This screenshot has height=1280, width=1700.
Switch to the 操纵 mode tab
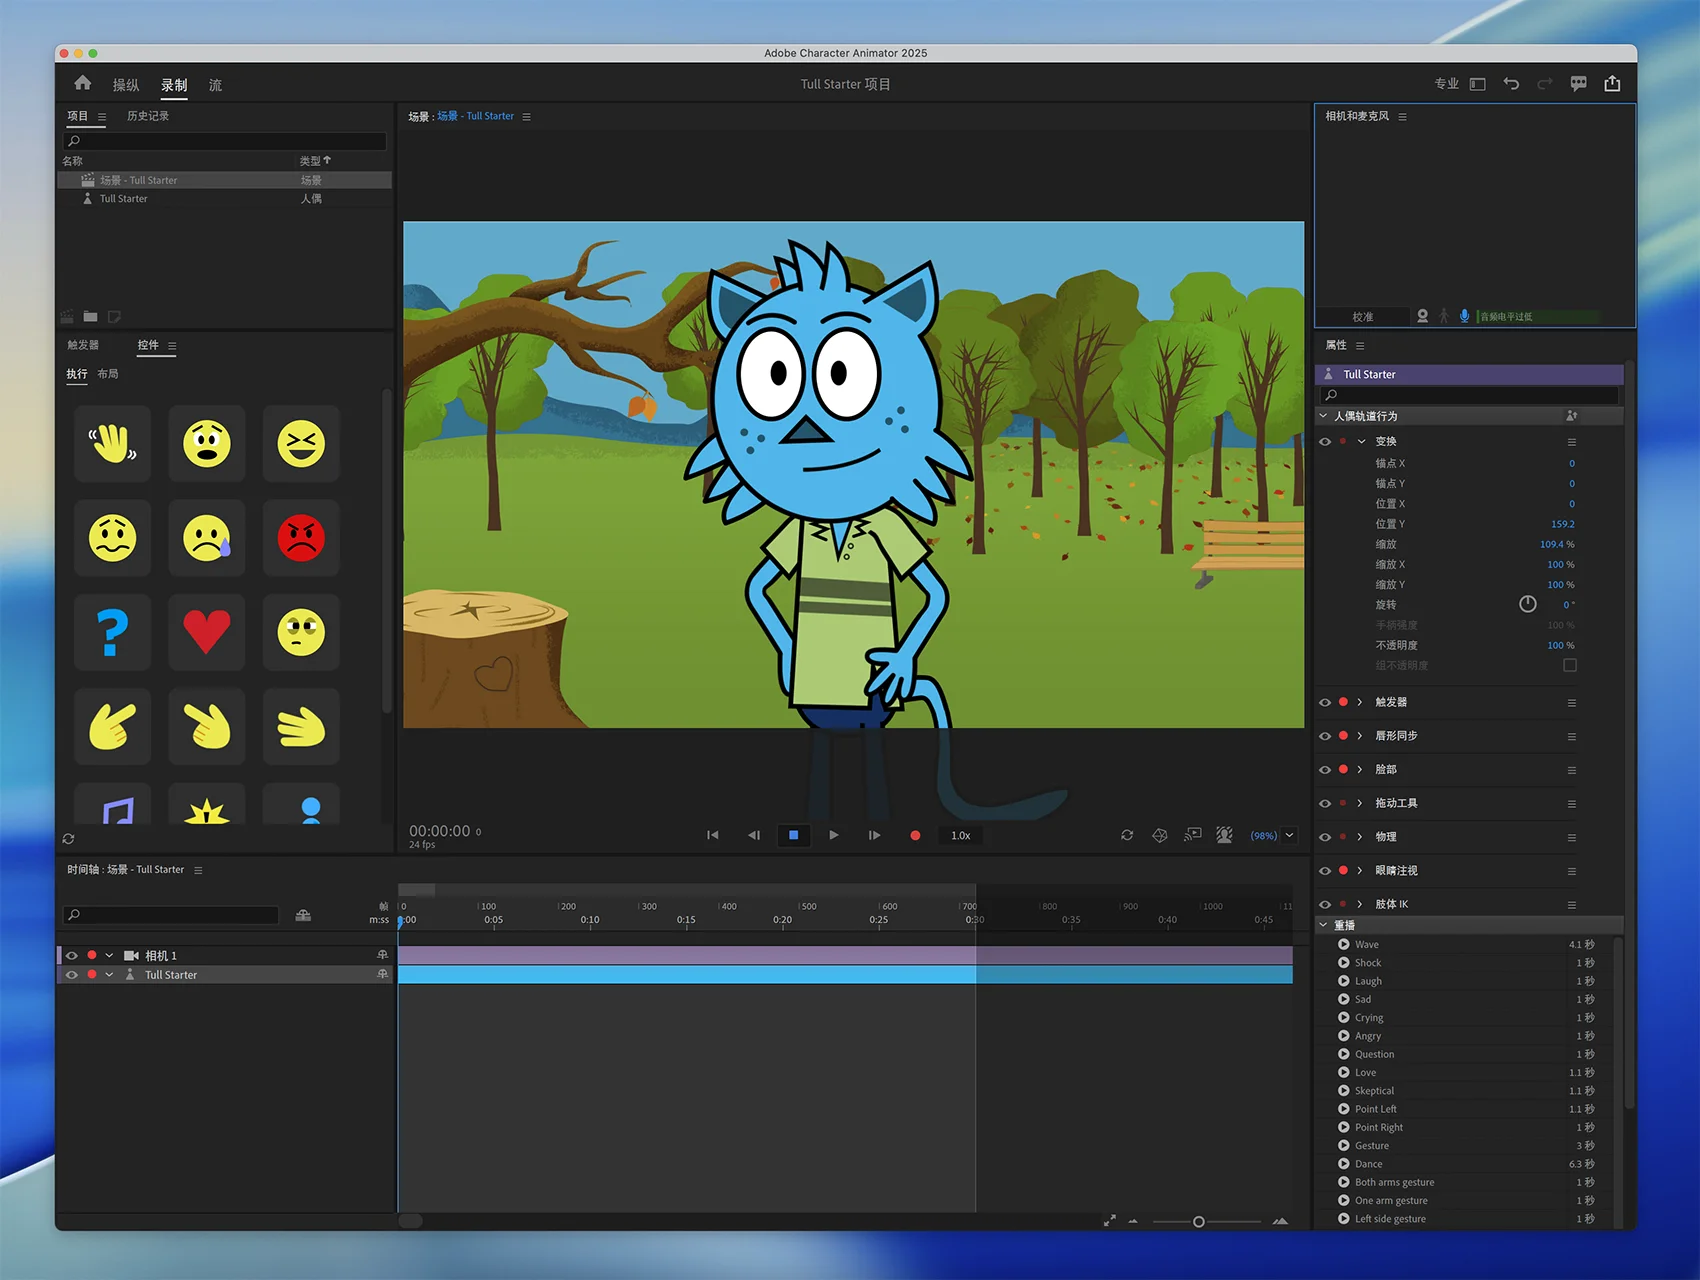pyautogui.click(x=126, y=85)
